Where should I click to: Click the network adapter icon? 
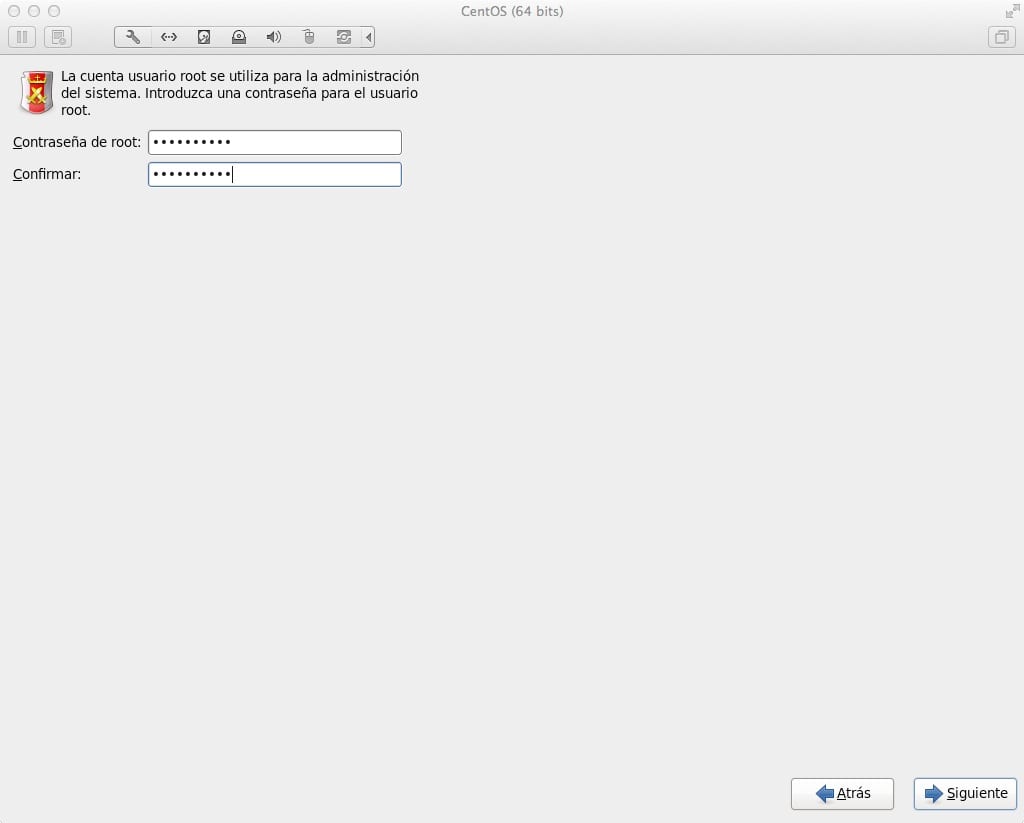[x=169, y=37]
